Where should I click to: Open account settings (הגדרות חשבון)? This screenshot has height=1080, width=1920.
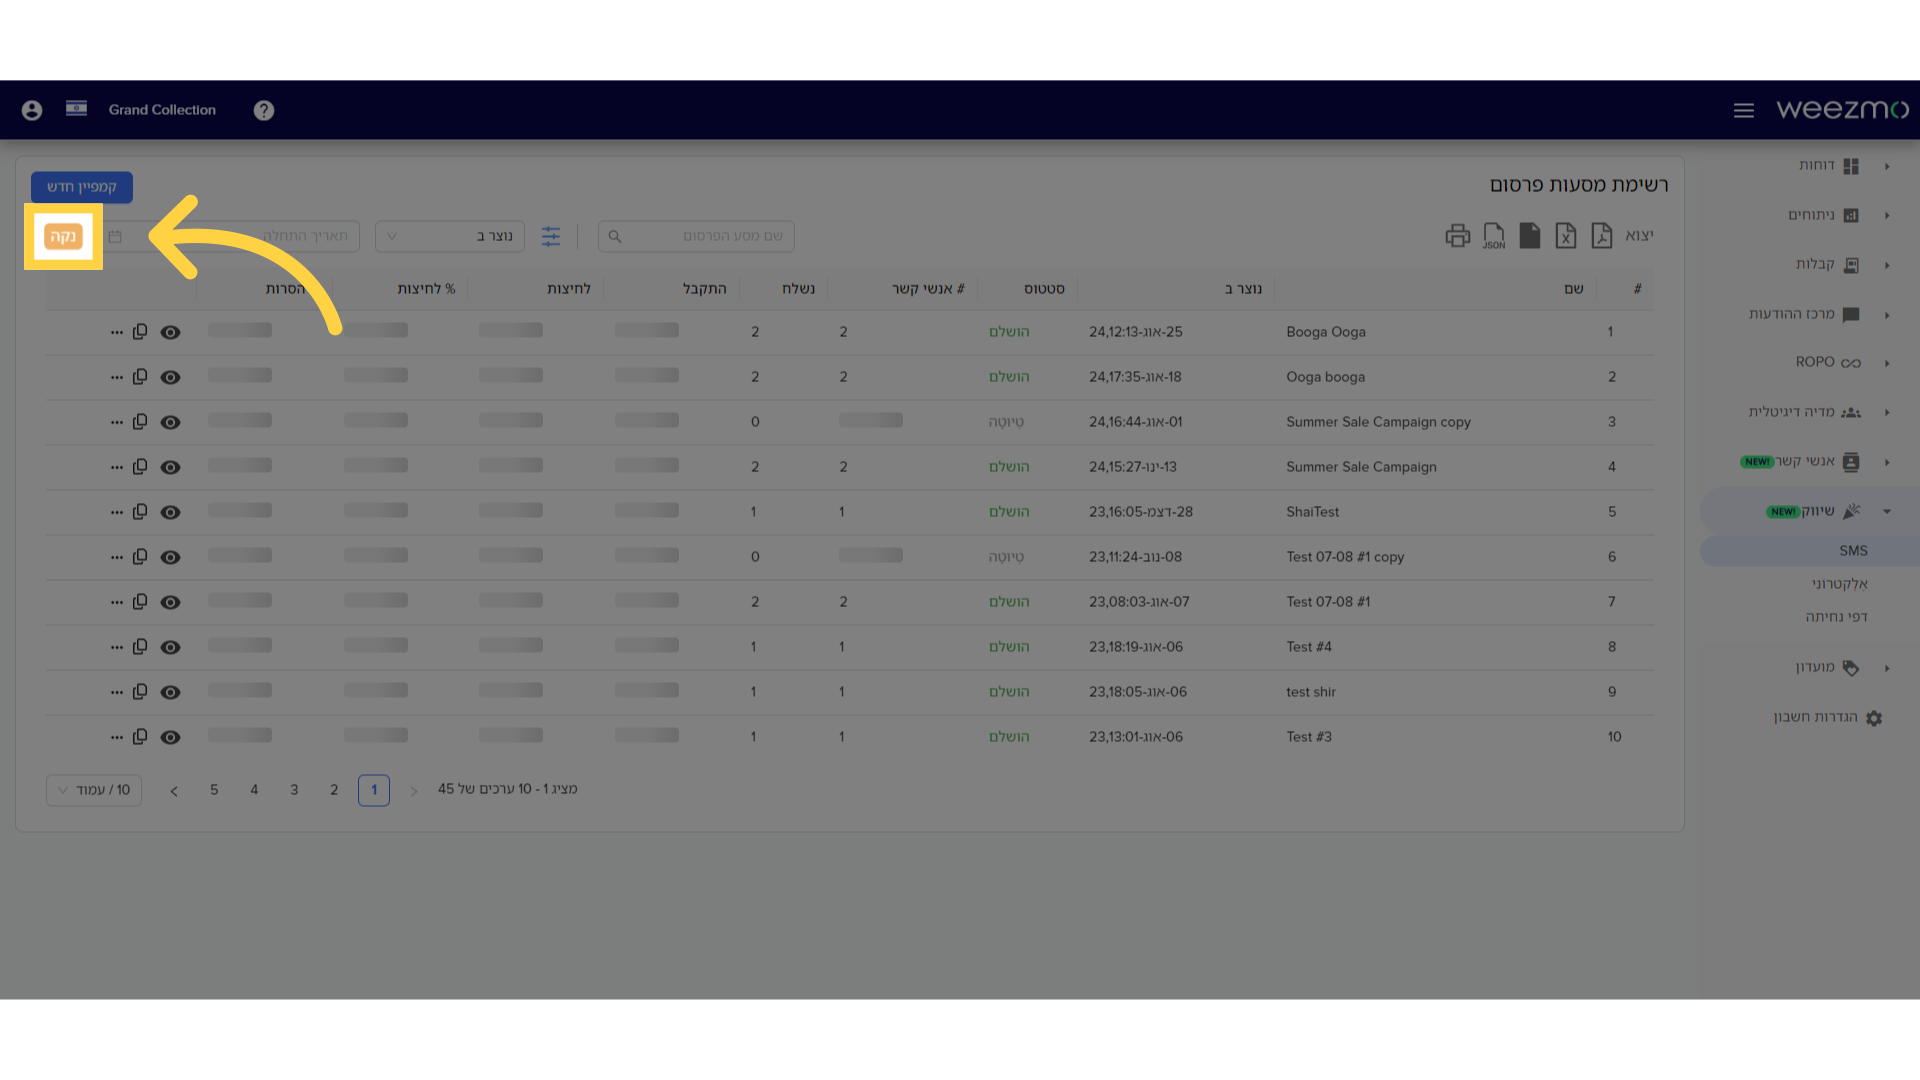[1828, 717]
